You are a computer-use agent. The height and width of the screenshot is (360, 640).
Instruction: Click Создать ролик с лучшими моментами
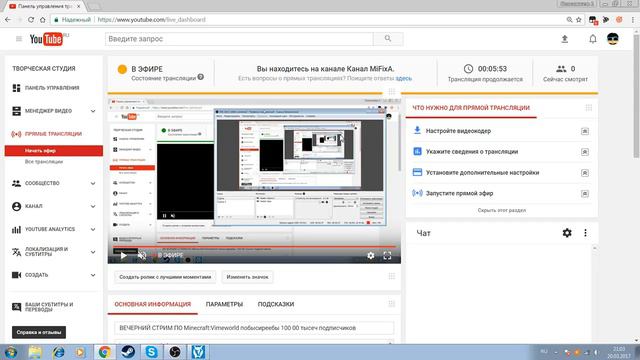(165, 277)
